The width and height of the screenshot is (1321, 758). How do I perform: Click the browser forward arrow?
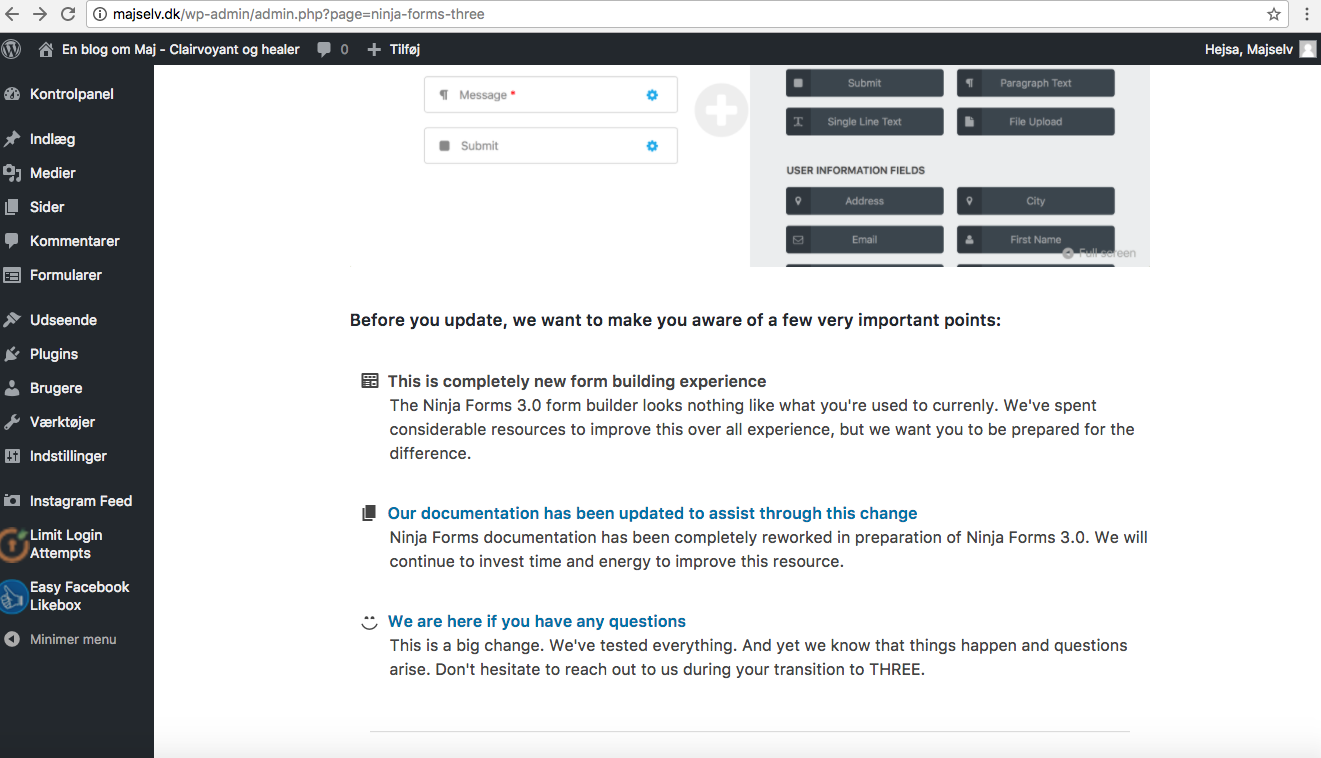pos(40,14)
